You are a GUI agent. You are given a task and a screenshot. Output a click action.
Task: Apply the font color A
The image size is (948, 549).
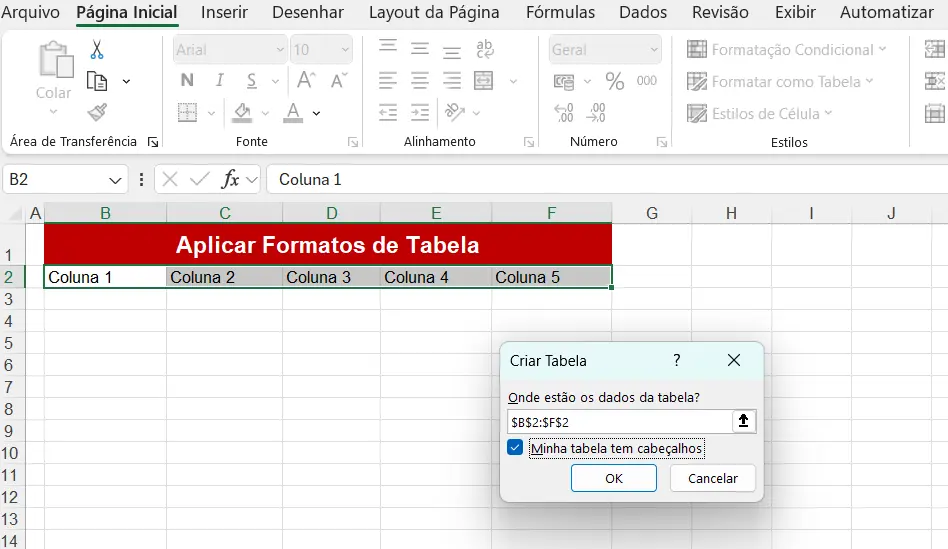tap(293, 112)
